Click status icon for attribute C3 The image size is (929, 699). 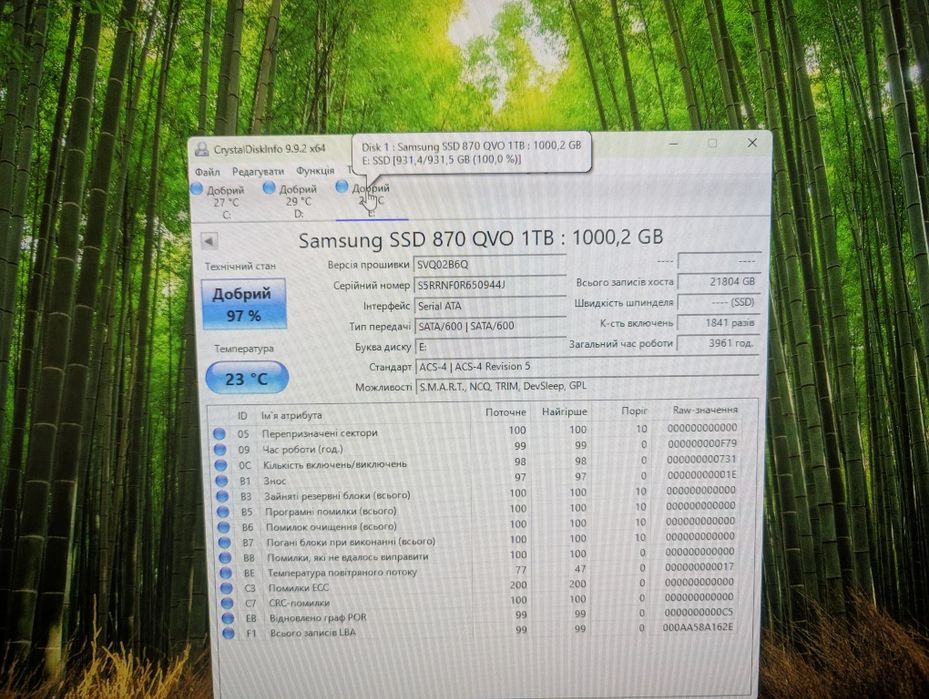click(226, 588)
